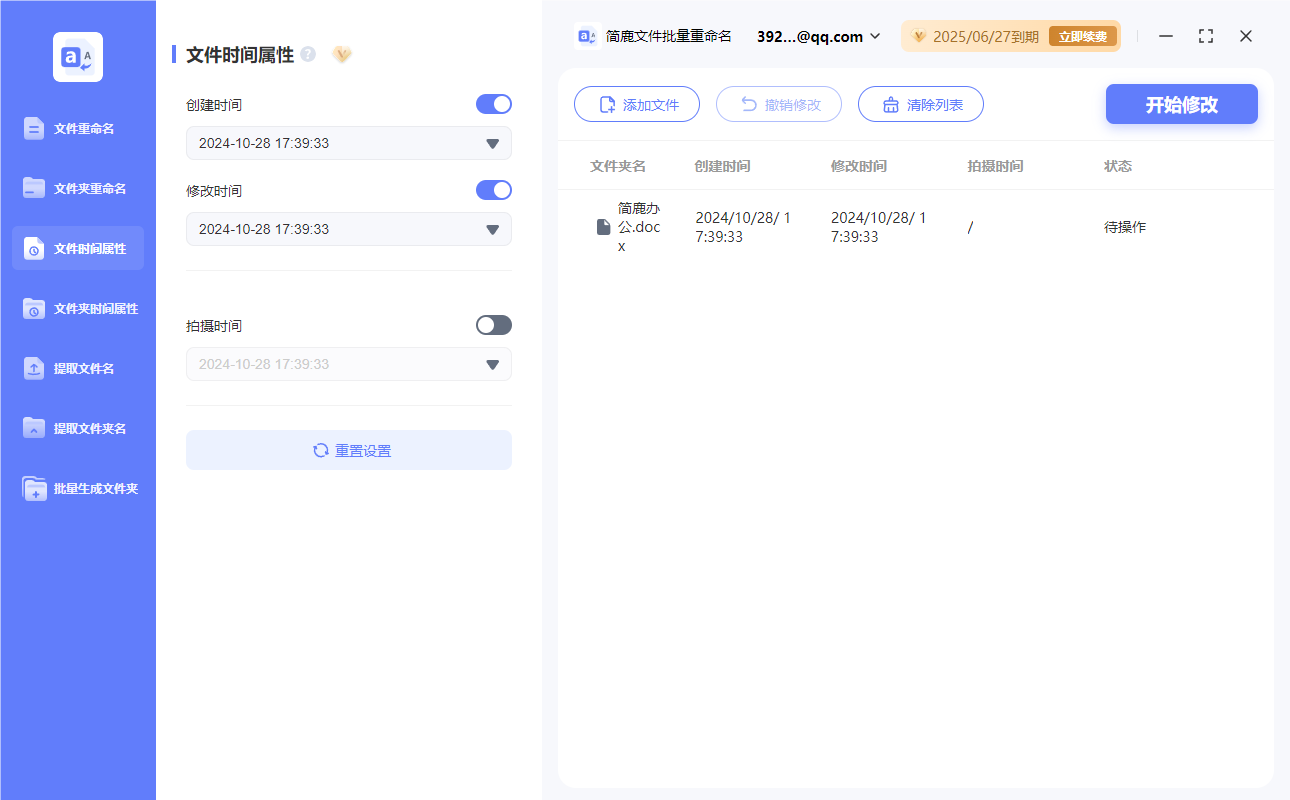Switch to 文件夹时间属性 tool
The width and height of the screenshot is (1290, 800).
[x=77, y=308]
